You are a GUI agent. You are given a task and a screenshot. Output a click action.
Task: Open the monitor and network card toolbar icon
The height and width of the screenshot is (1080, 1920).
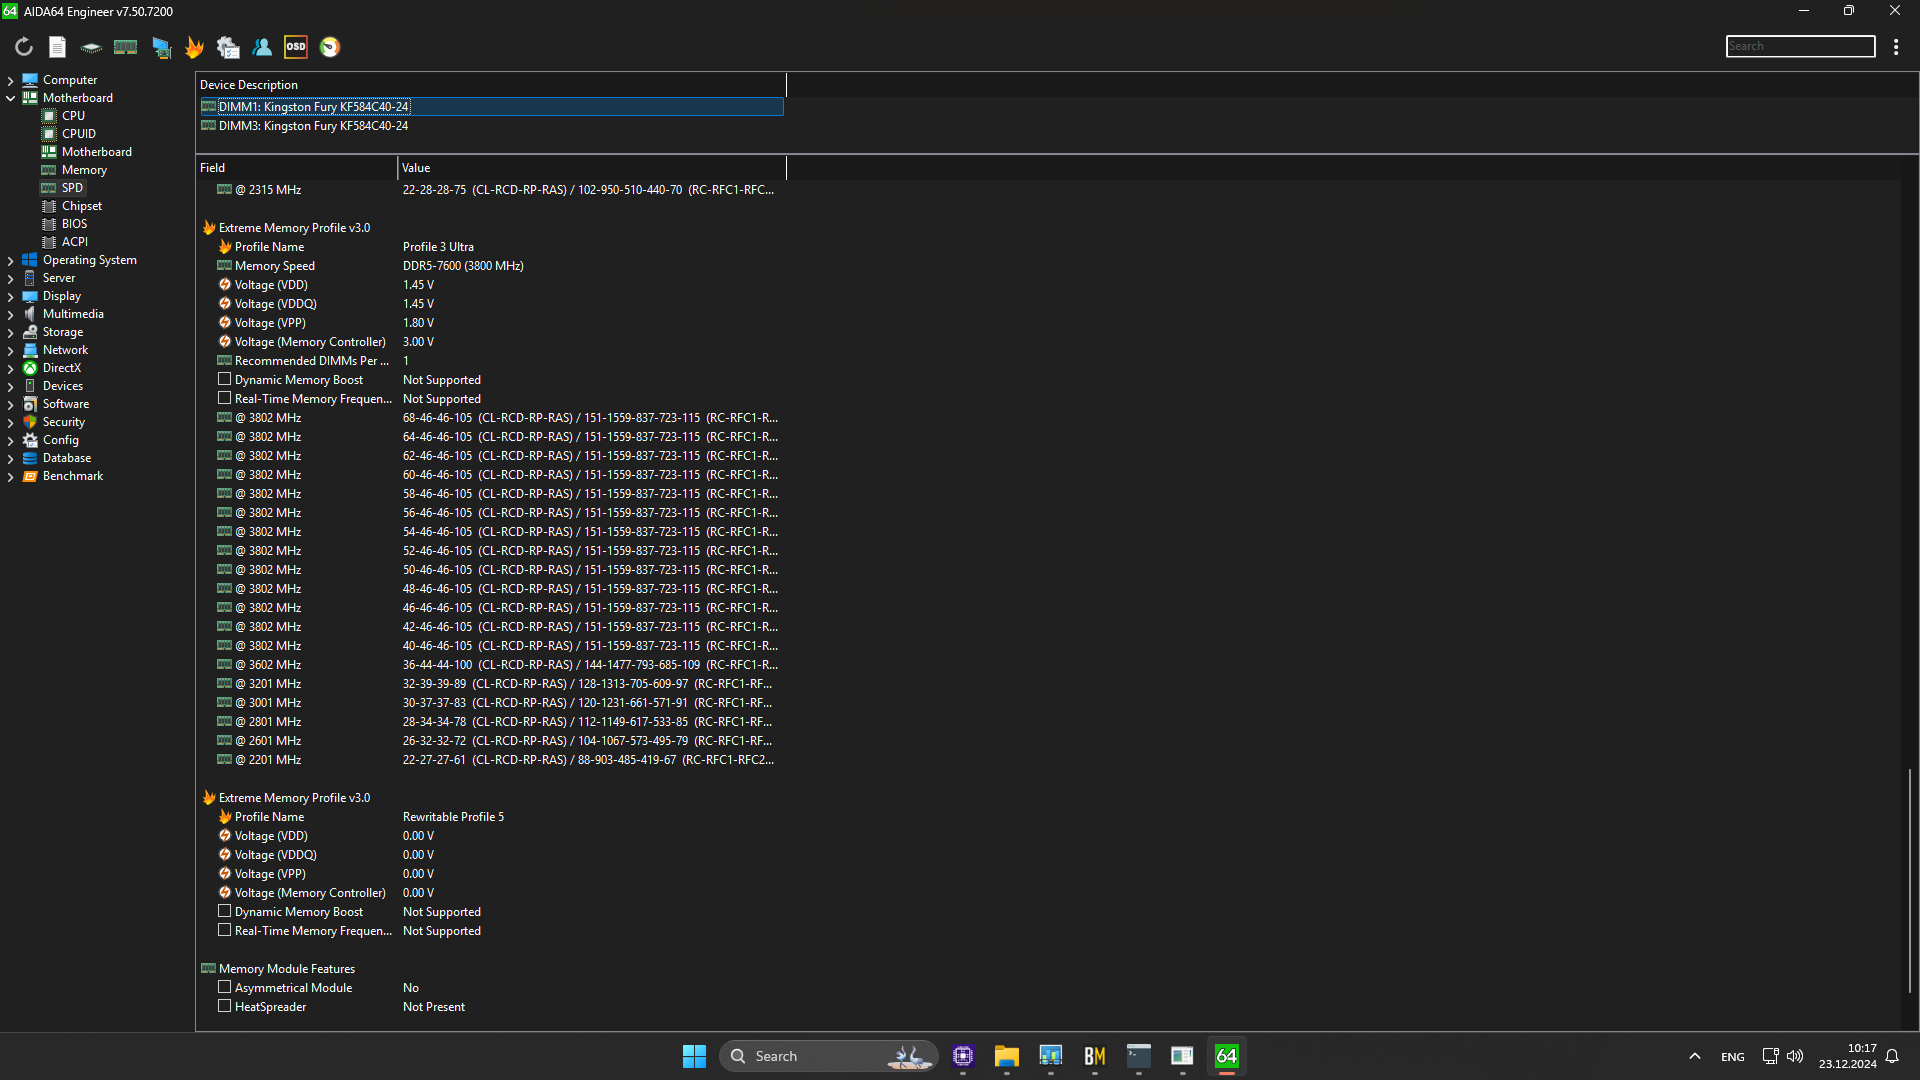pos(161,47)
